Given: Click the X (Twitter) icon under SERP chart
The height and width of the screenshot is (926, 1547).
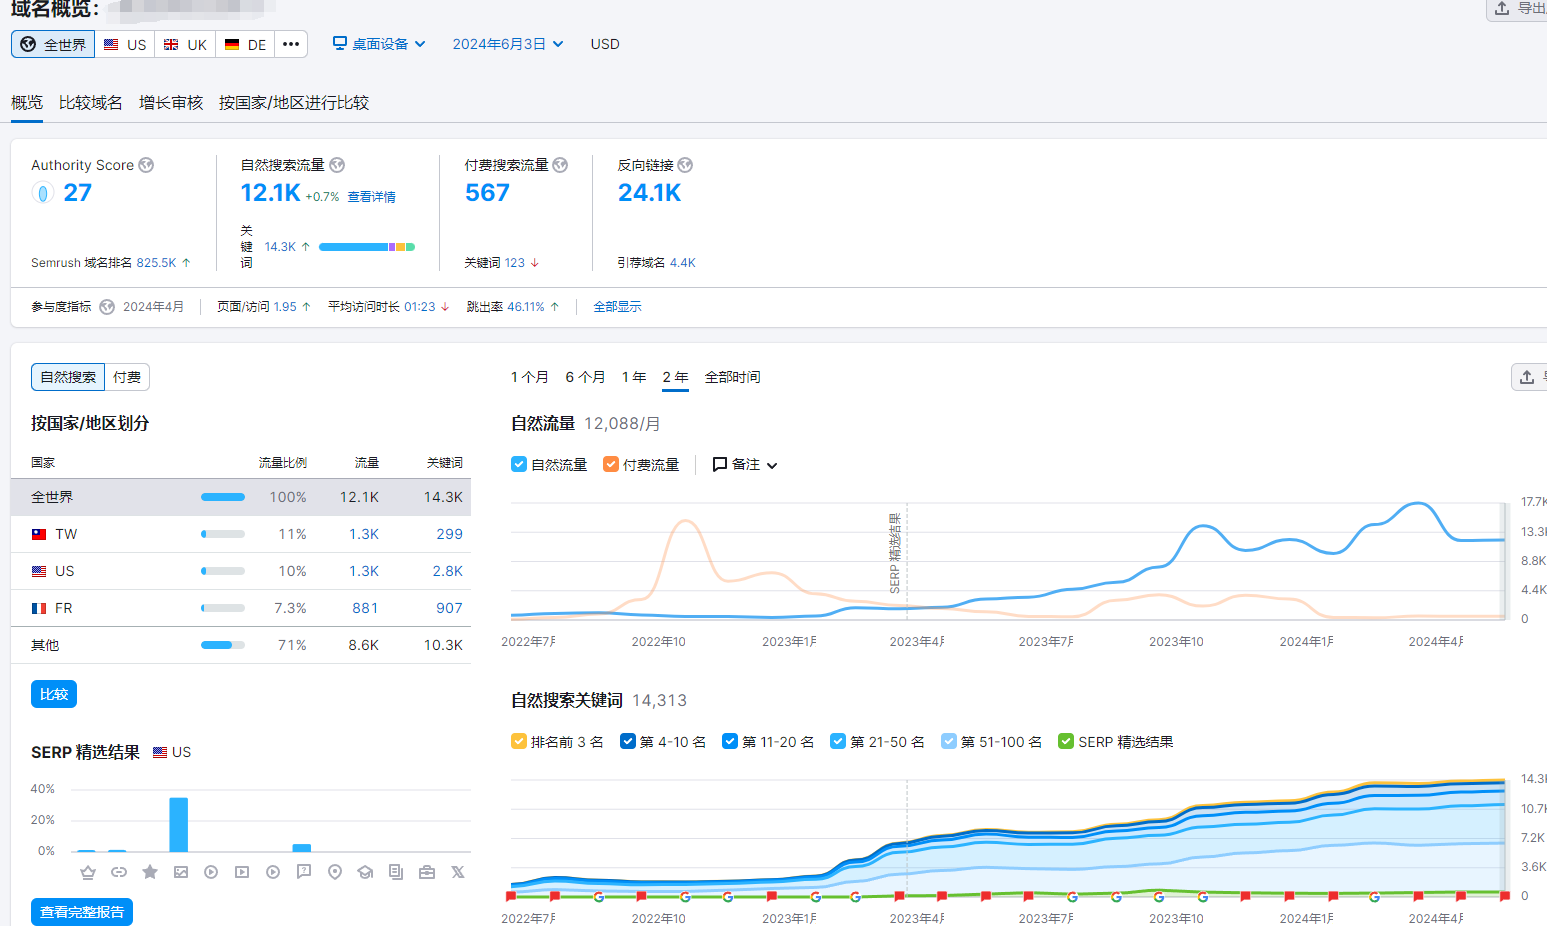Looking at the screenshot, I should tap(458, 872).
